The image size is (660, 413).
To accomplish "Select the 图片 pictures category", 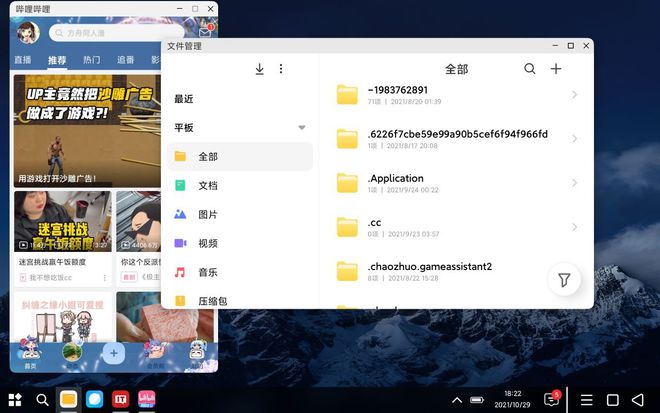I will tap(240, 214).
